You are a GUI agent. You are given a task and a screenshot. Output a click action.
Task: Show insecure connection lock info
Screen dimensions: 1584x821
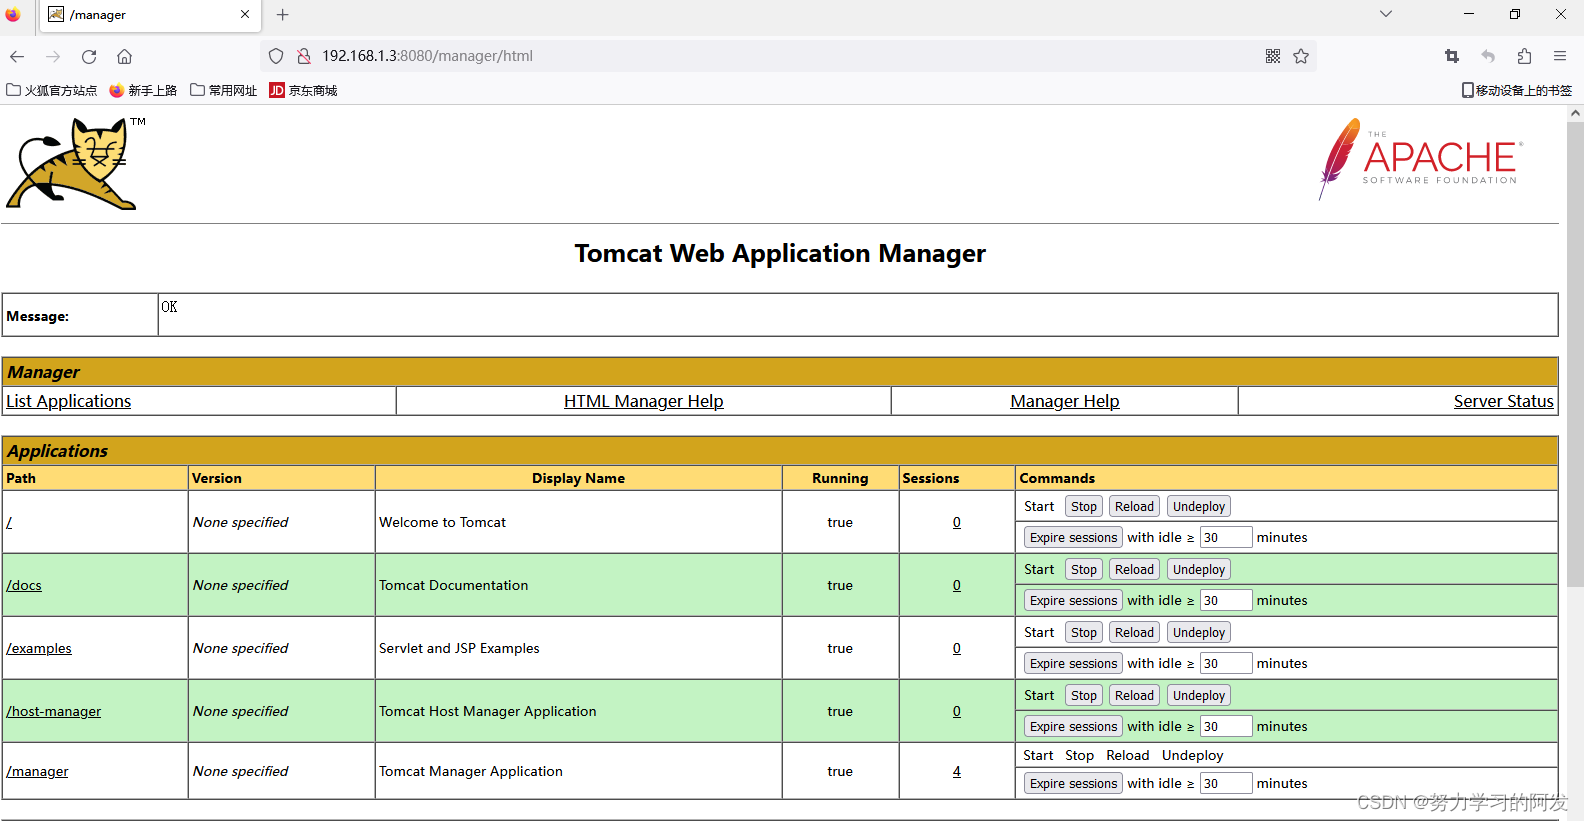click(304, 56)
